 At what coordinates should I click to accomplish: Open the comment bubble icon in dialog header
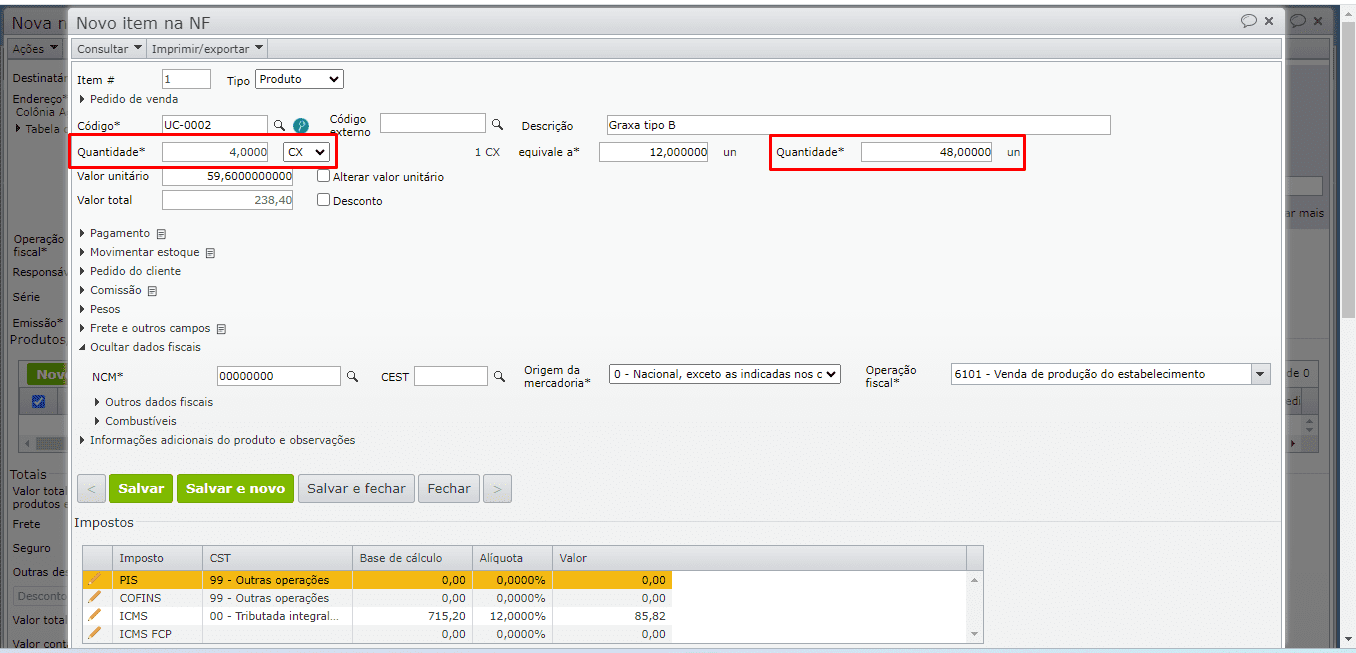pos(1248,21)
